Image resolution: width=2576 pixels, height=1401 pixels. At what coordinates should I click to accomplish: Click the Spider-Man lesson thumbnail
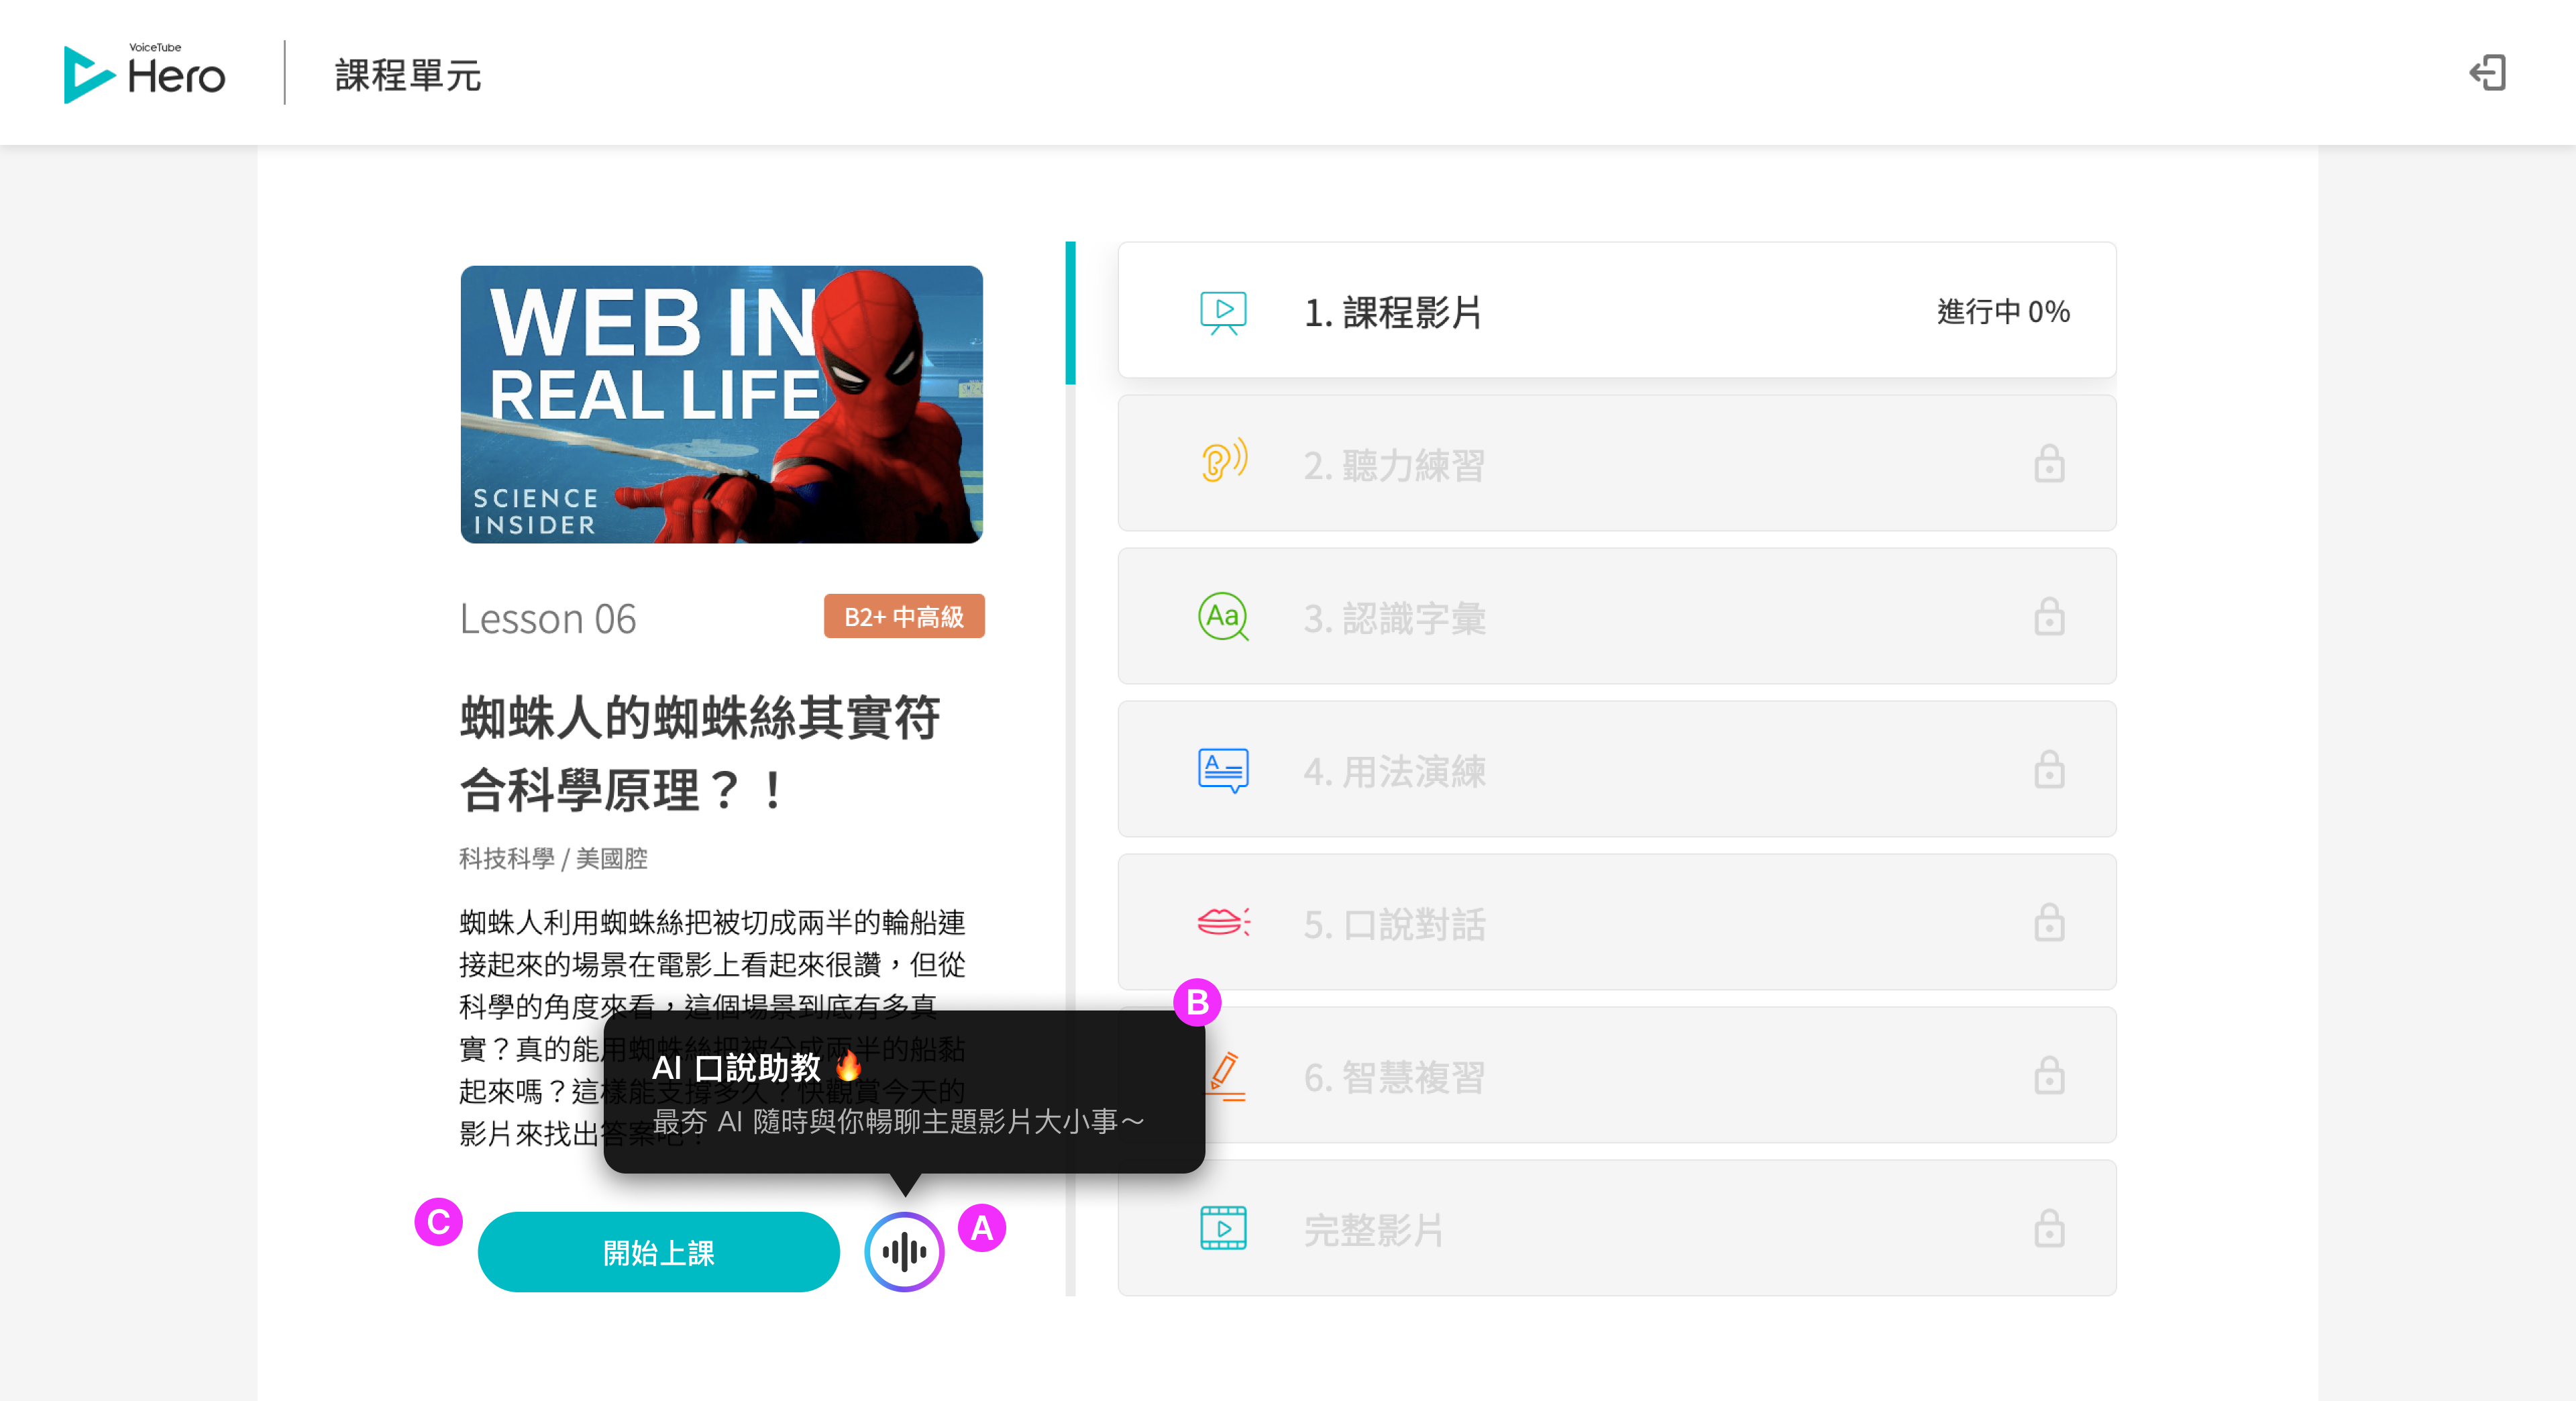(721, 404)
